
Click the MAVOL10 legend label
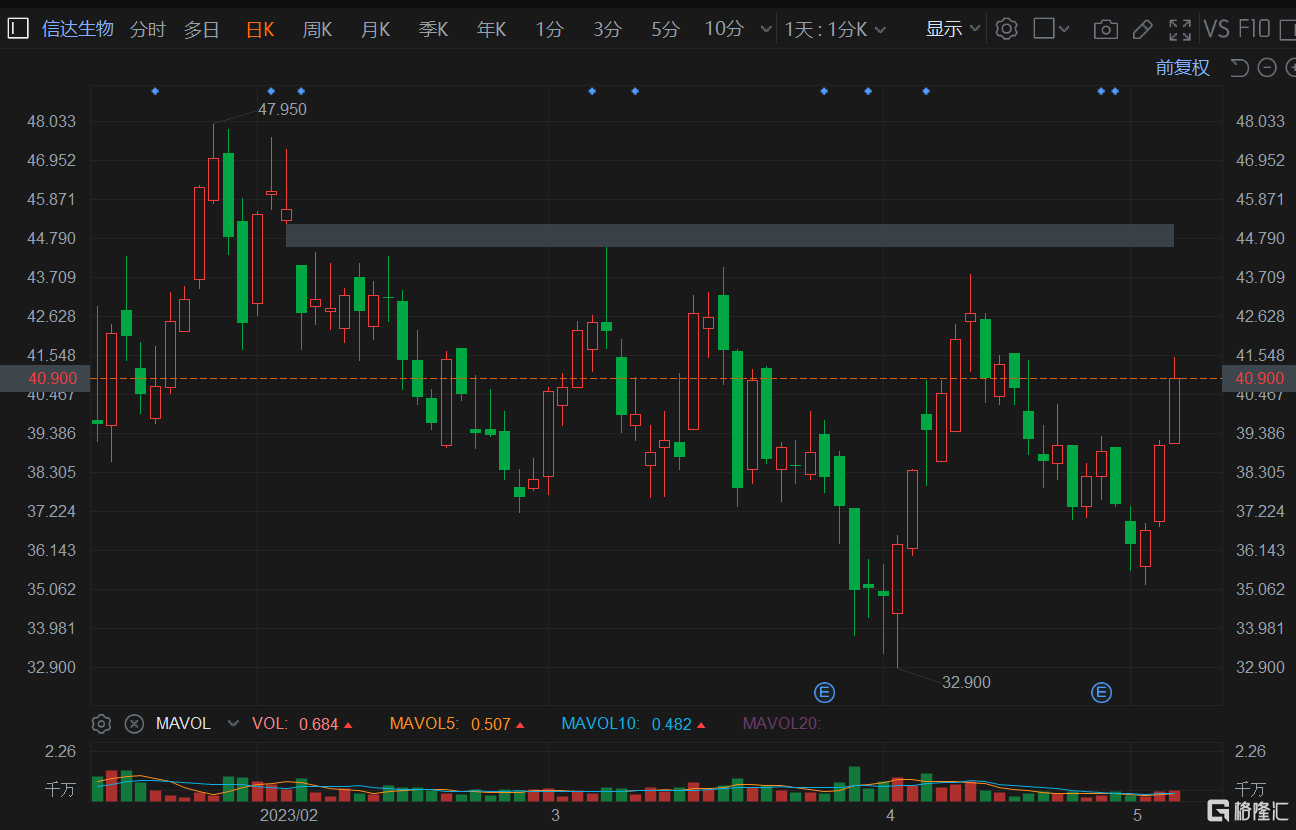[x=600, y=724]
